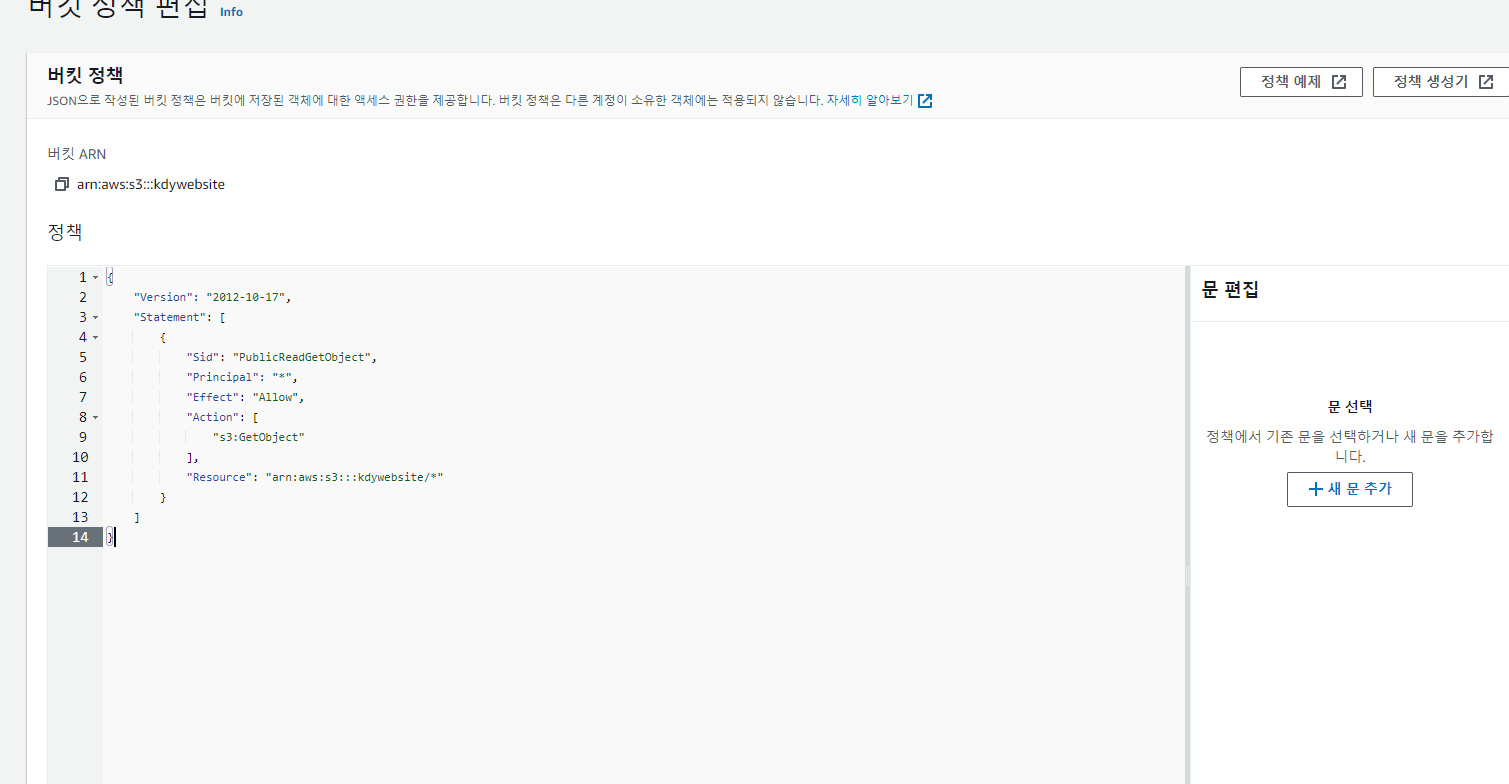Open the 정책 예제 button

click(1301, 82)
